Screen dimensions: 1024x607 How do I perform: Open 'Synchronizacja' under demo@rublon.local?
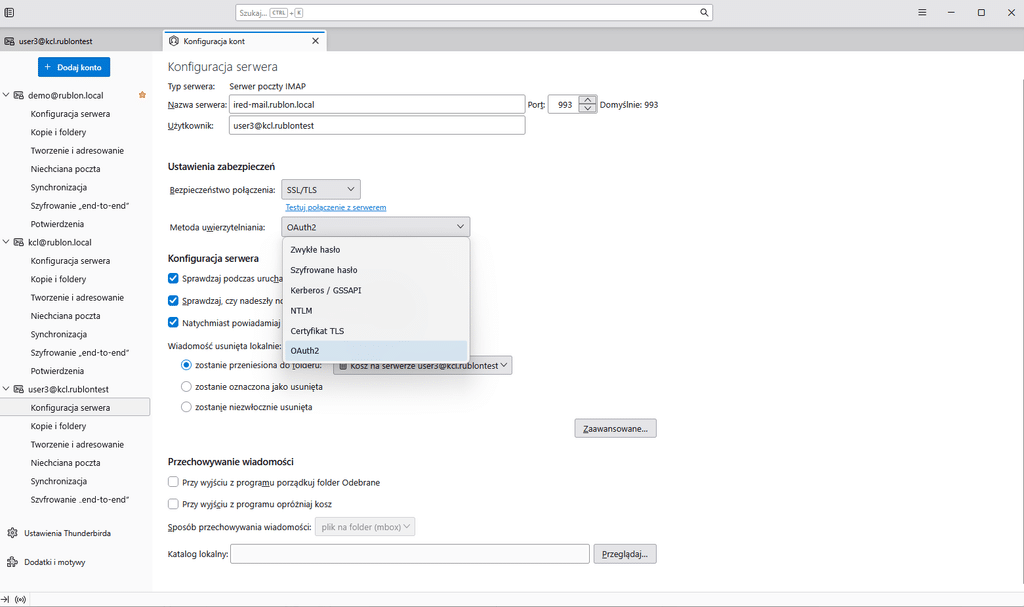59,187
